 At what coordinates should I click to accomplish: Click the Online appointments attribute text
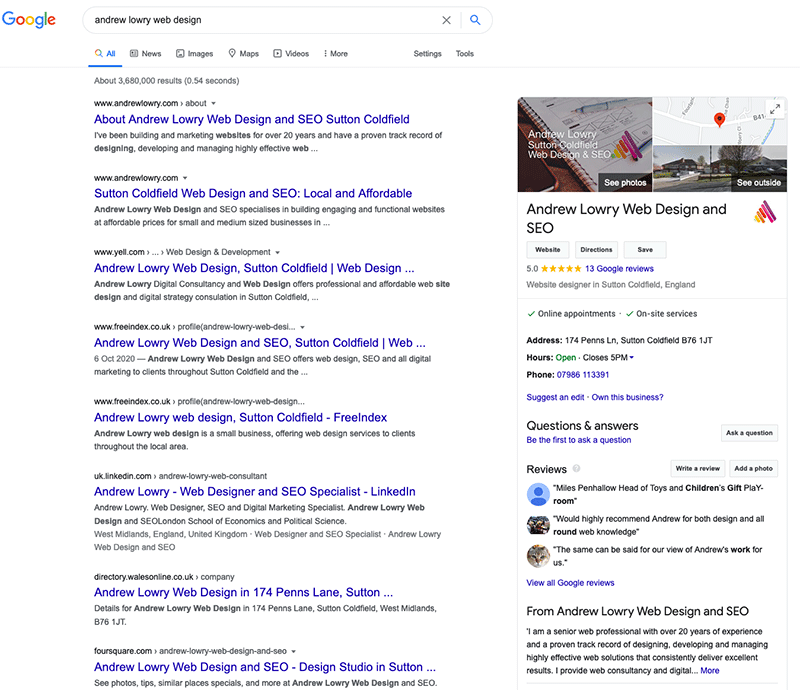coord(577,314)
